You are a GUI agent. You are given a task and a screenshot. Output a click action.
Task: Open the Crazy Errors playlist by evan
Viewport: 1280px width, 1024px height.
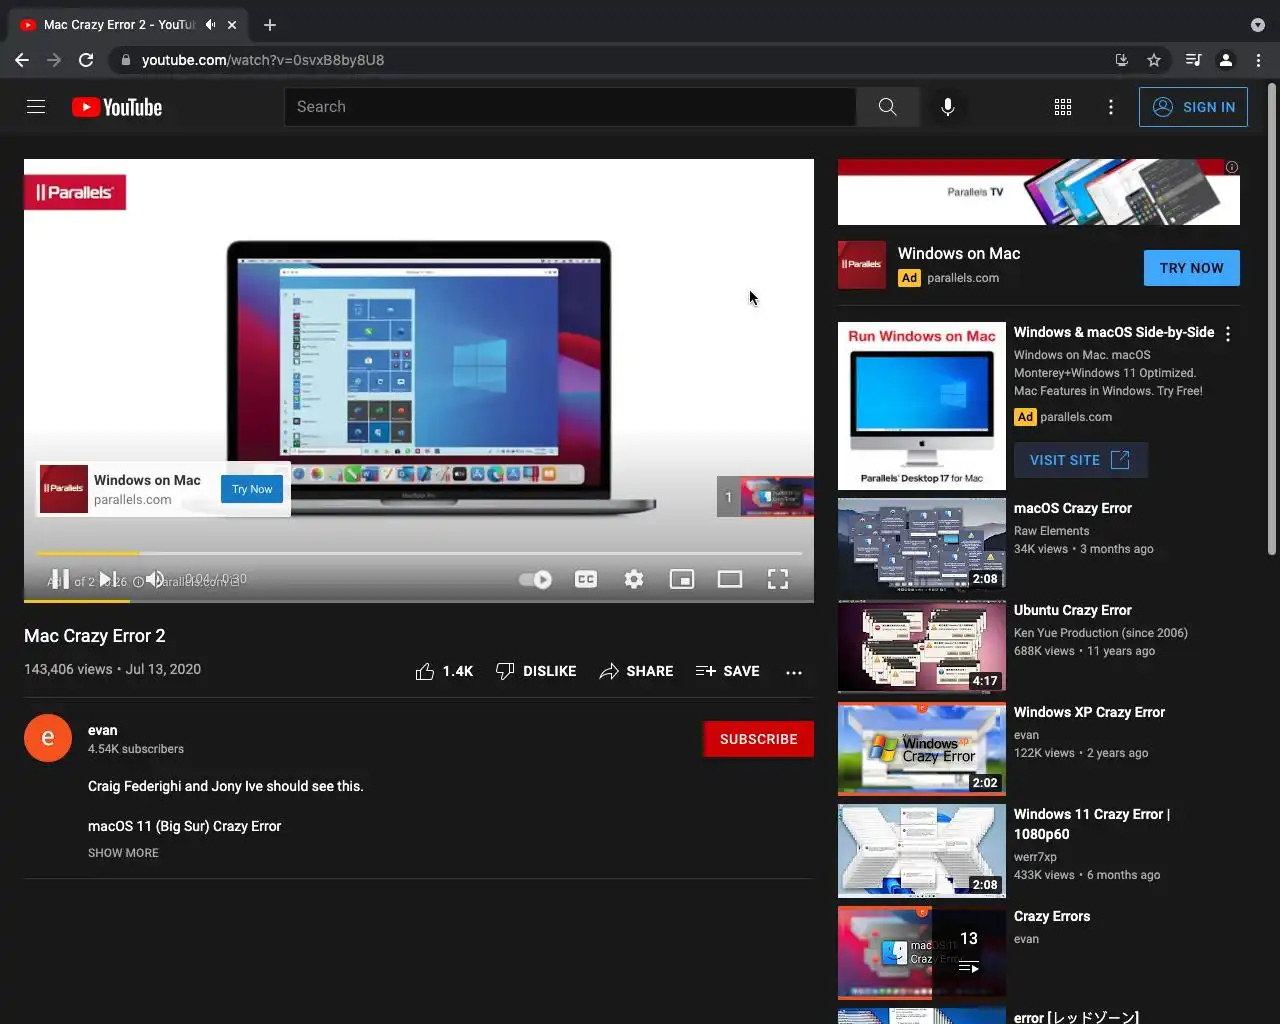click(x=922, y=953)
